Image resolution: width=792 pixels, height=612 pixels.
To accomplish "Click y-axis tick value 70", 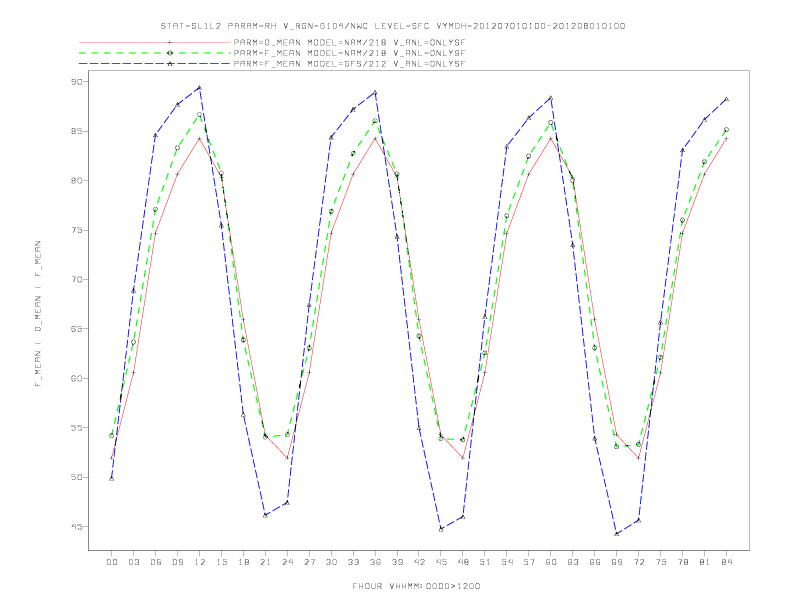I will 76,279.
